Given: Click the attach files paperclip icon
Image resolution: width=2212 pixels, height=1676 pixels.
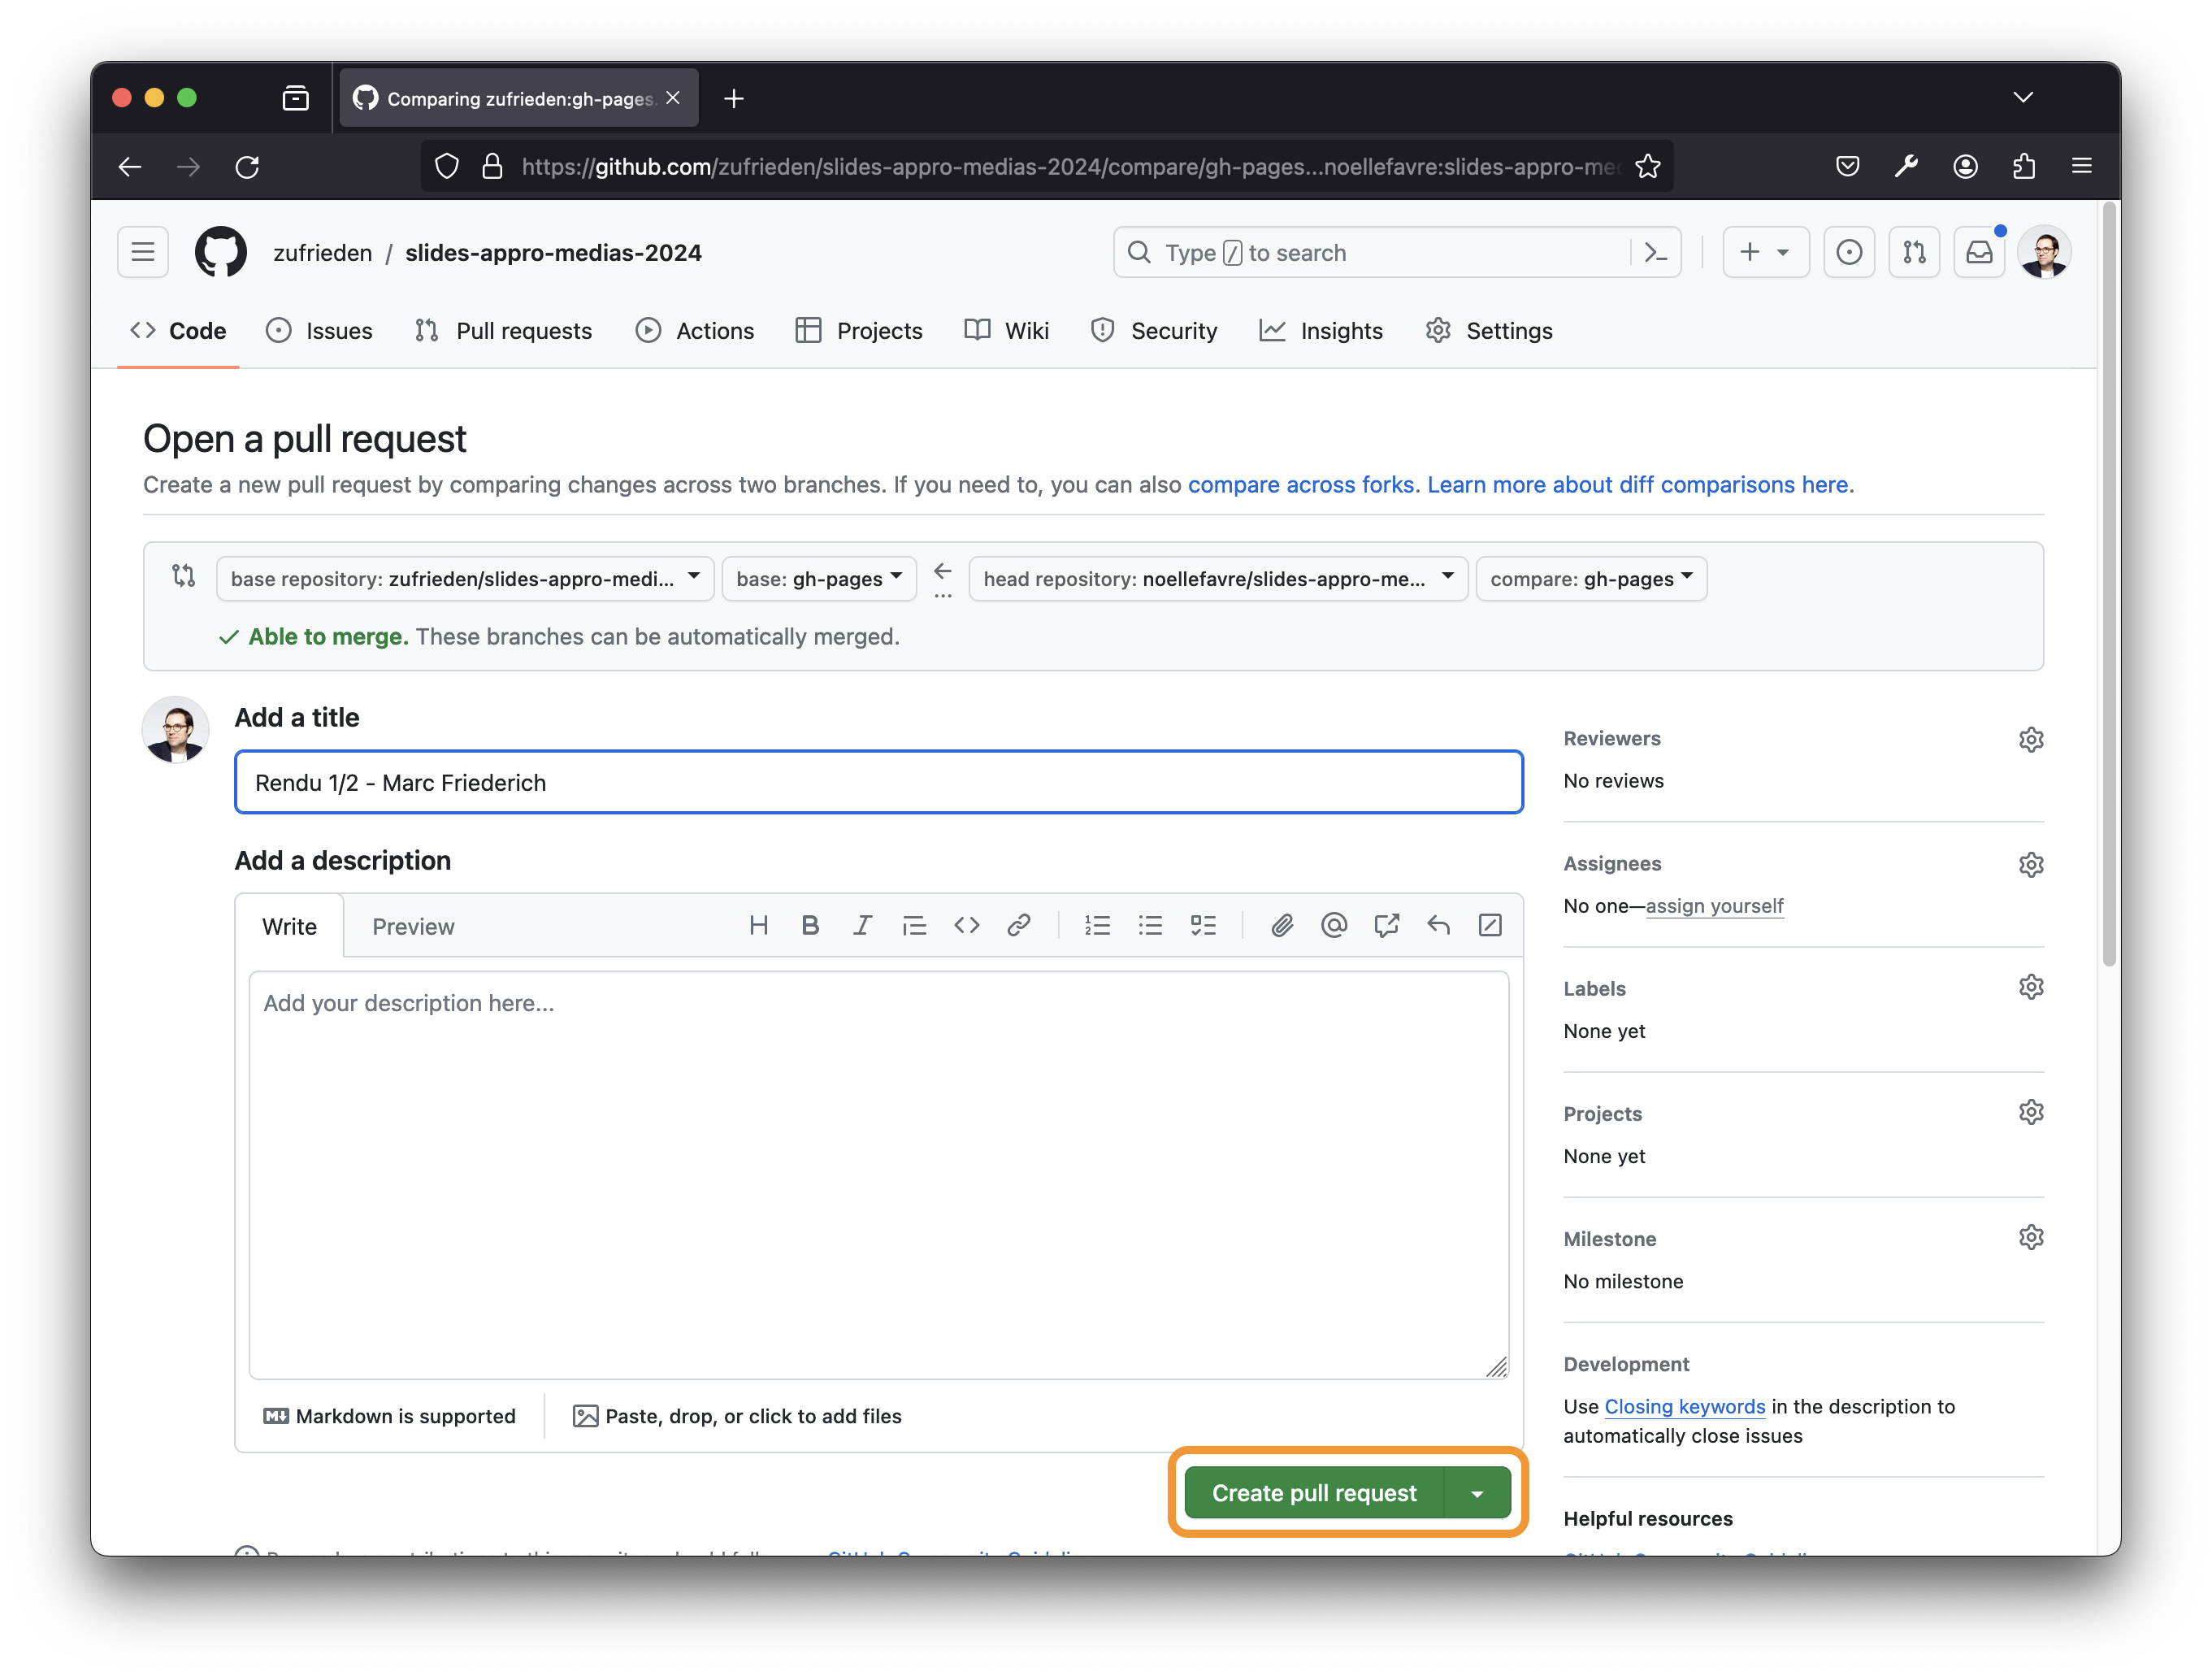Looking at the screenshot, I should click(x=1282, y=926).
